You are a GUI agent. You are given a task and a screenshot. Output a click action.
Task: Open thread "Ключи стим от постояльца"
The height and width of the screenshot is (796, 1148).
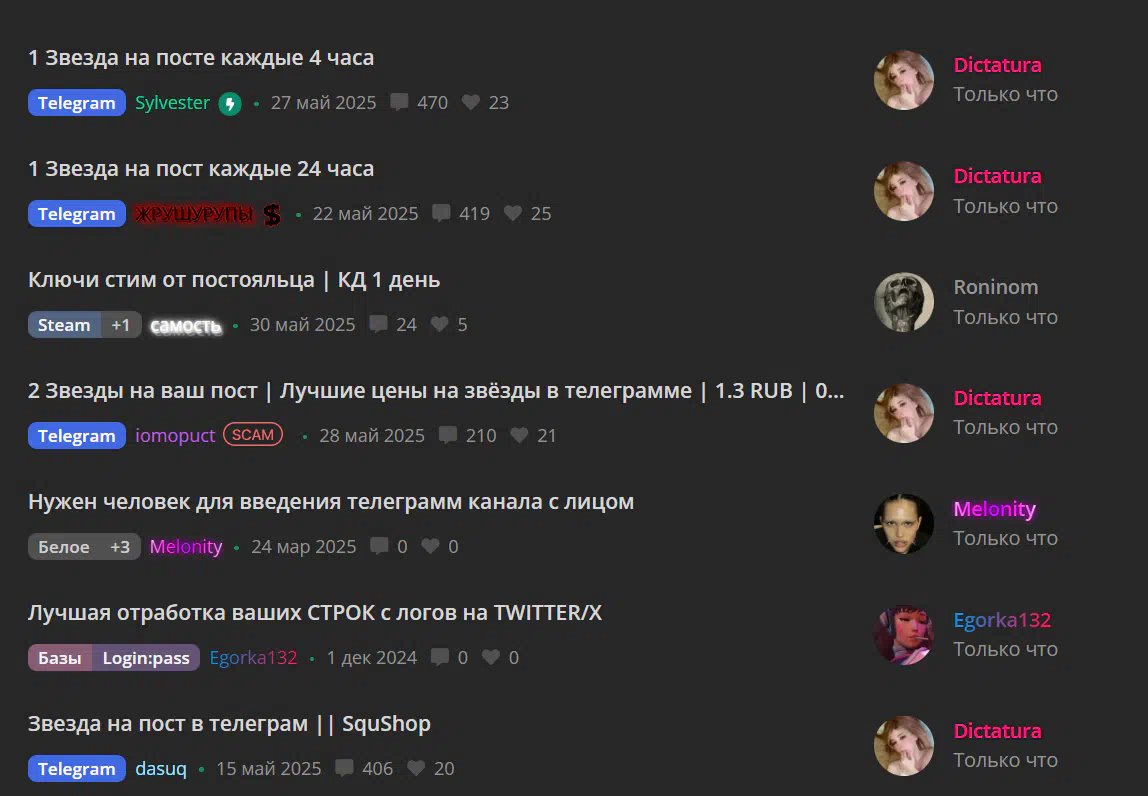(171, 280)
